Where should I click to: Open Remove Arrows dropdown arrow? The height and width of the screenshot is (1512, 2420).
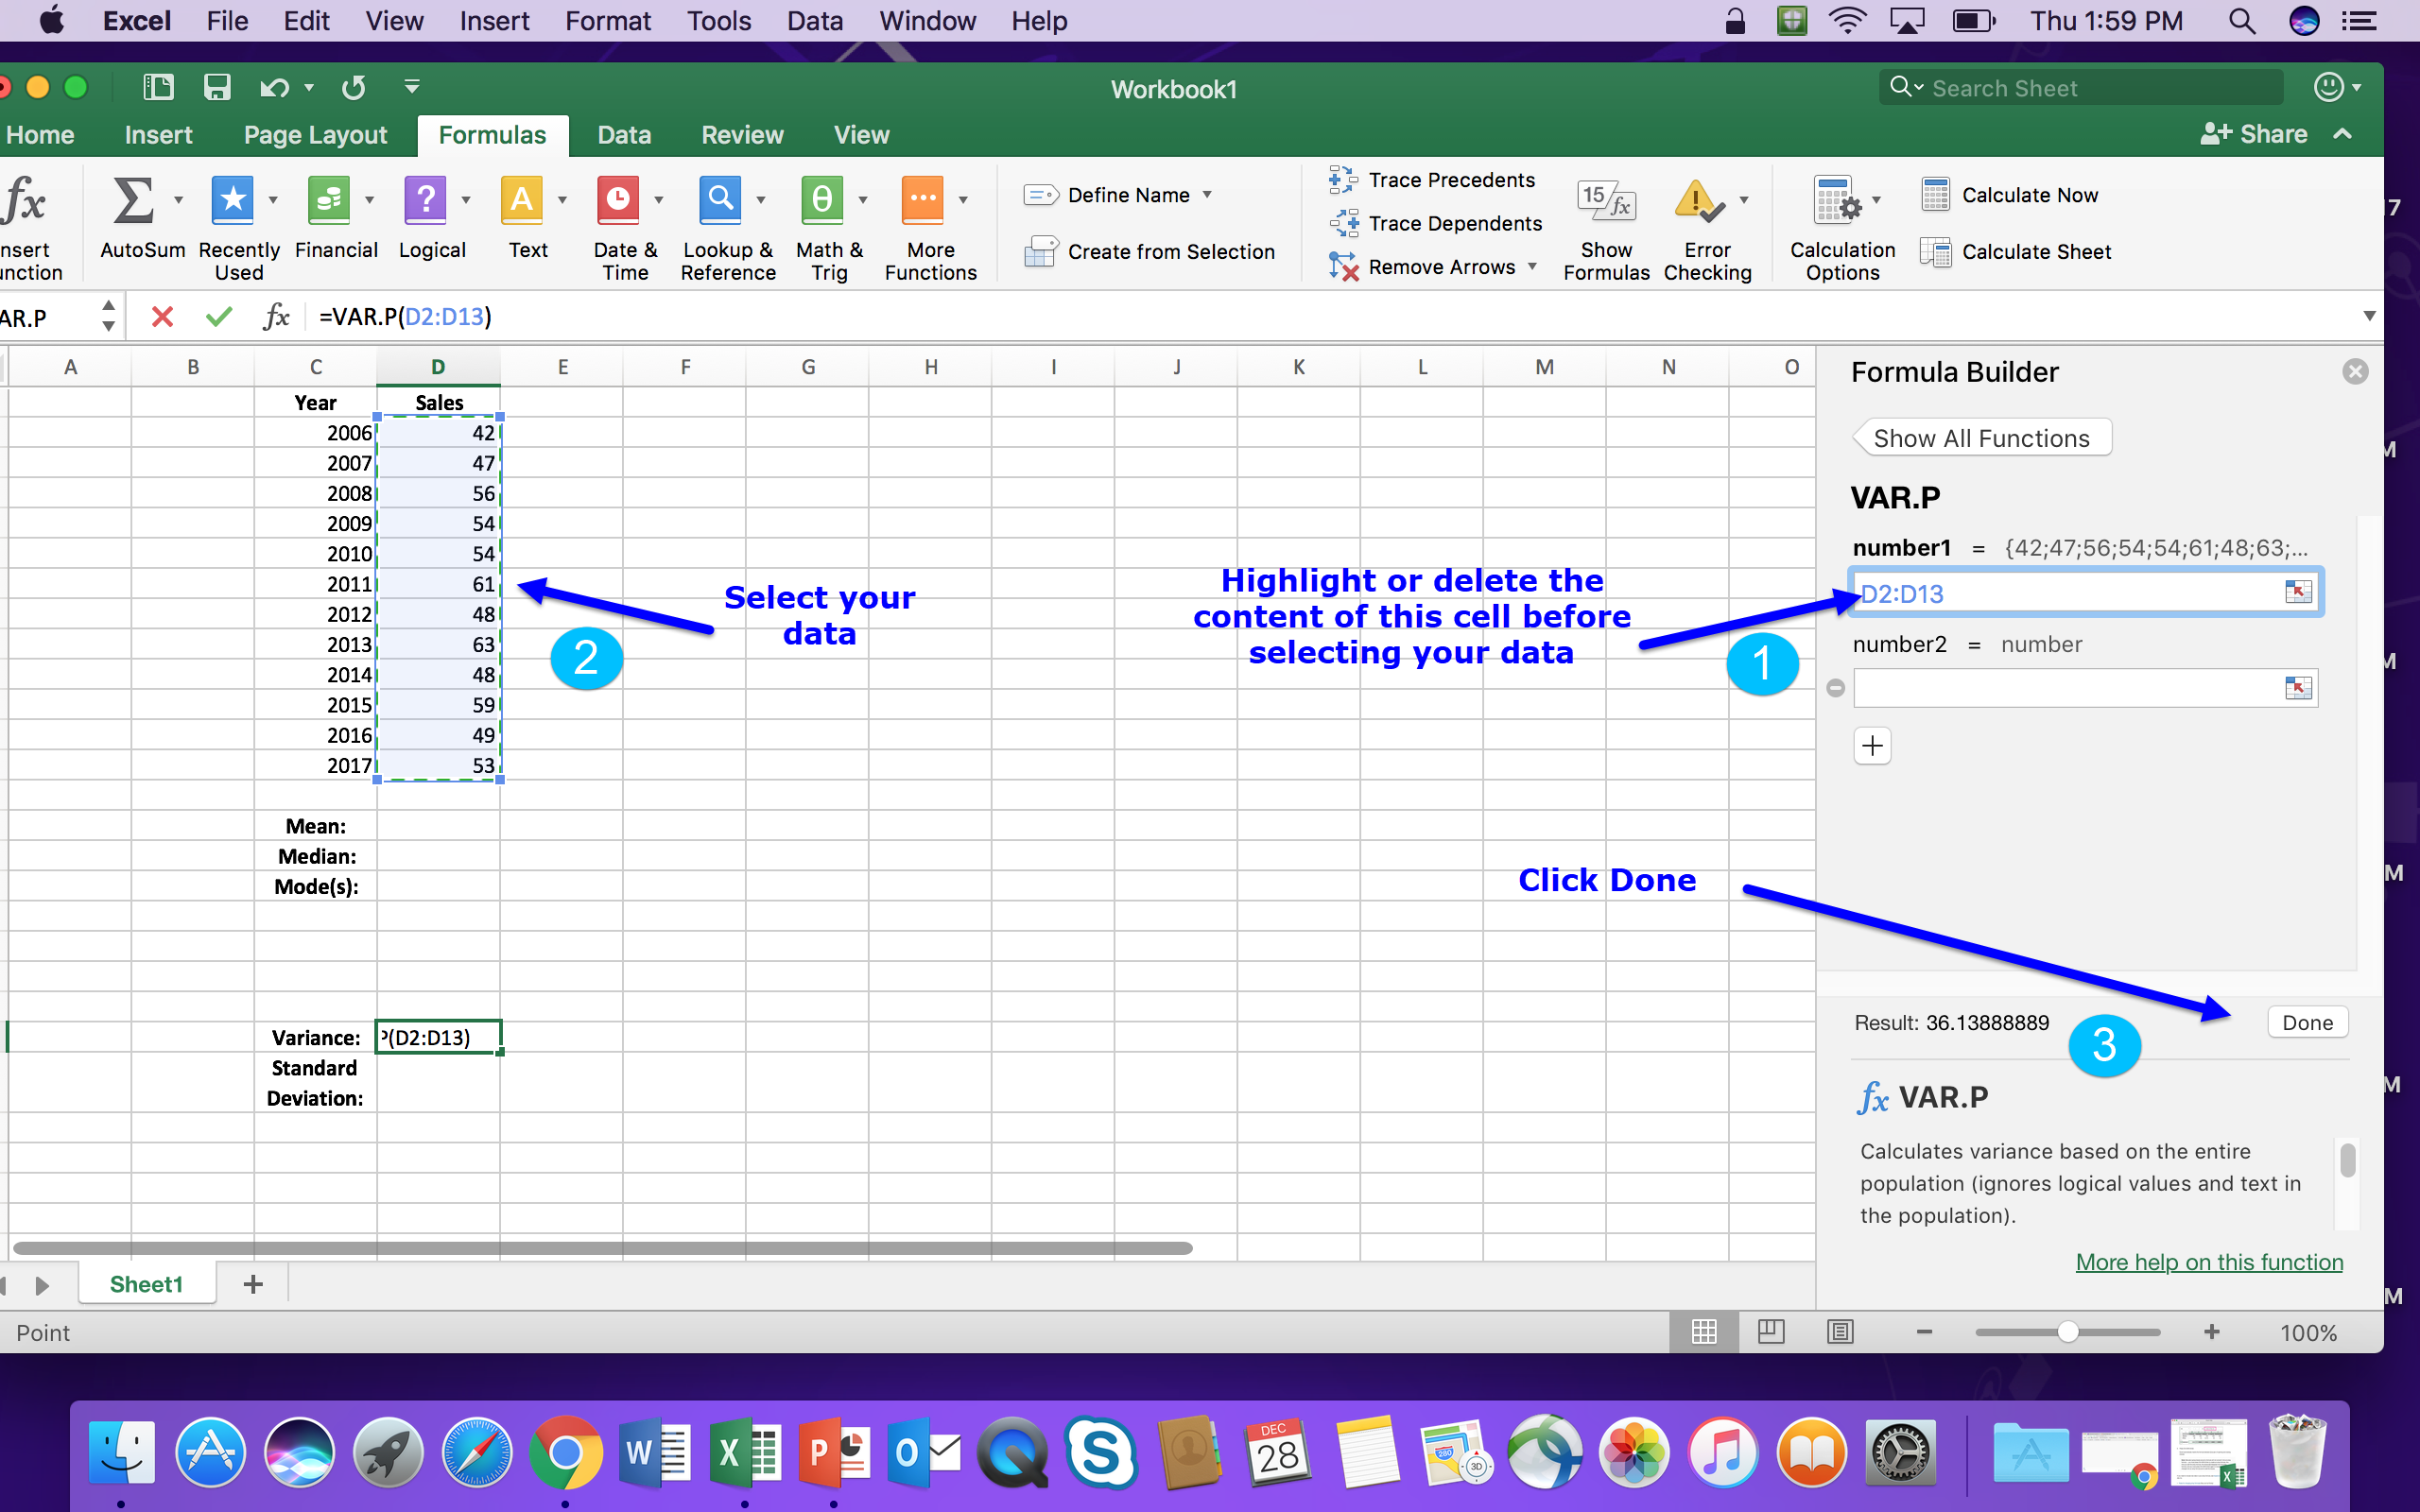[1532, 266]
